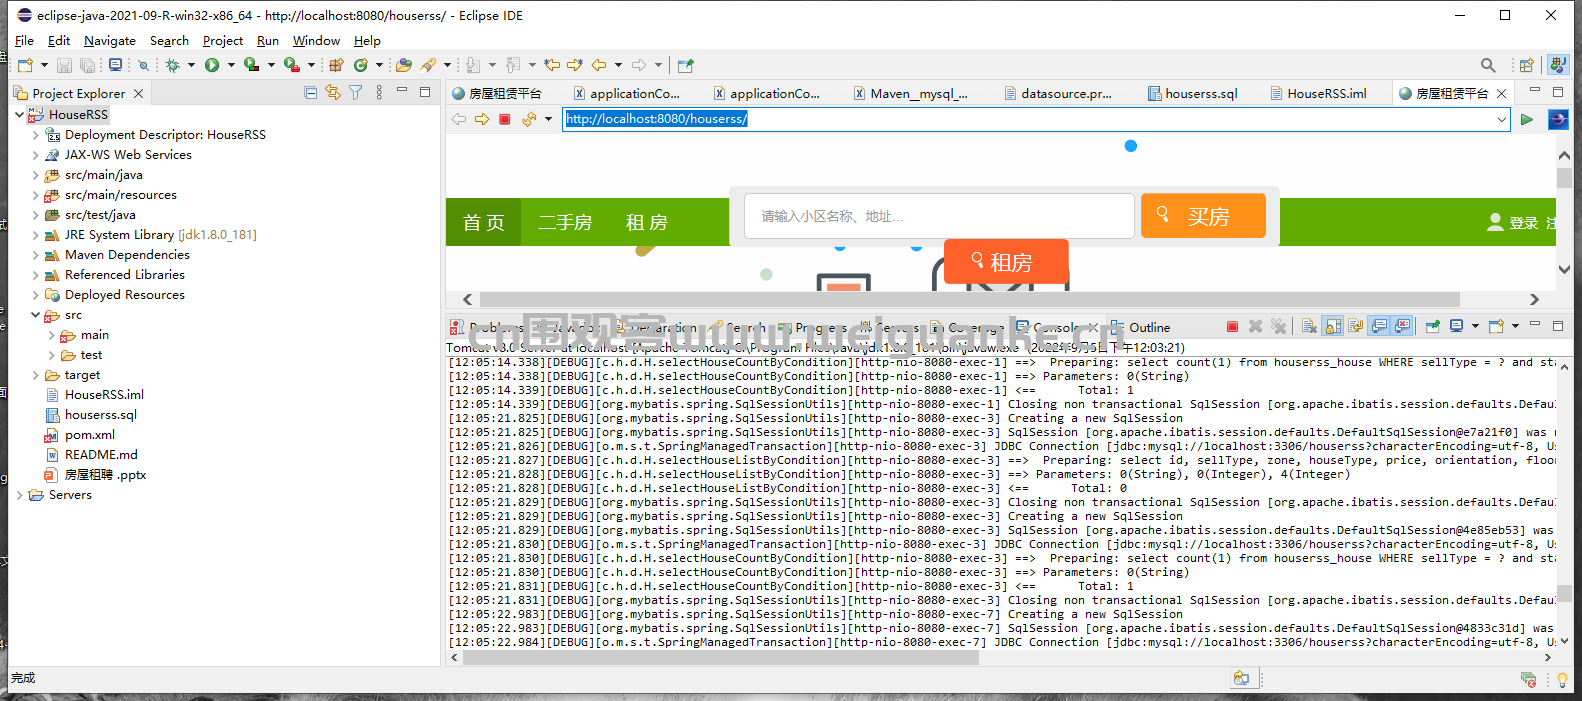Viewport: 1582px width, 701px height.
Task: Click the 二手房 navigation link
Action: (x=565, y=222)
